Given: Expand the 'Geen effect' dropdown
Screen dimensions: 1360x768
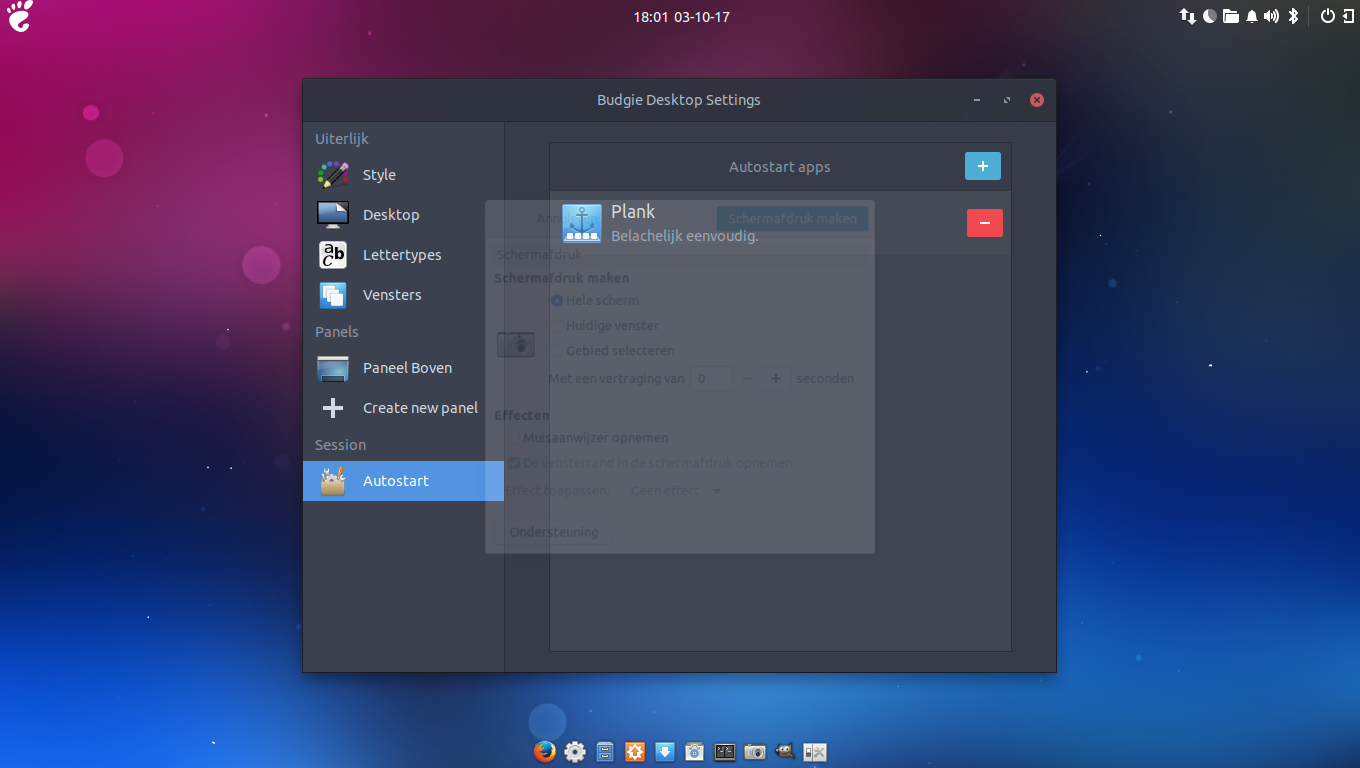Looking at the screenshot, I should [x=676, y=491].
